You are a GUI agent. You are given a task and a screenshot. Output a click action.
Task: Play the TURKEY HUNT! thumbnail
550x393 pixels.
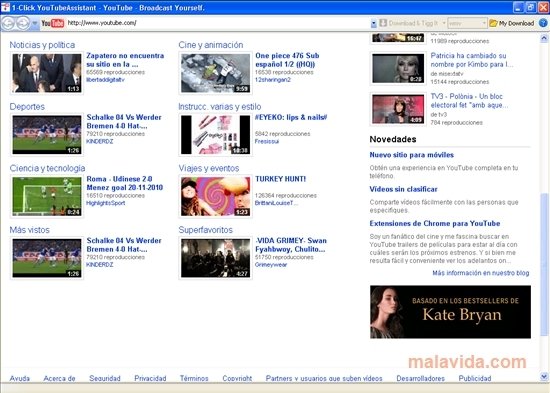pyautogui.click(x=216, y=196)
